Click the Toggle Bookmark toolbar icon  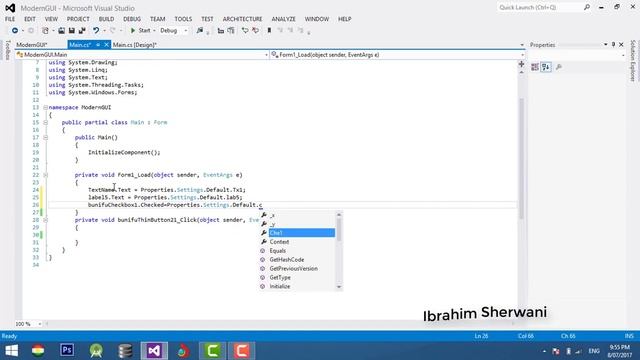269,31
